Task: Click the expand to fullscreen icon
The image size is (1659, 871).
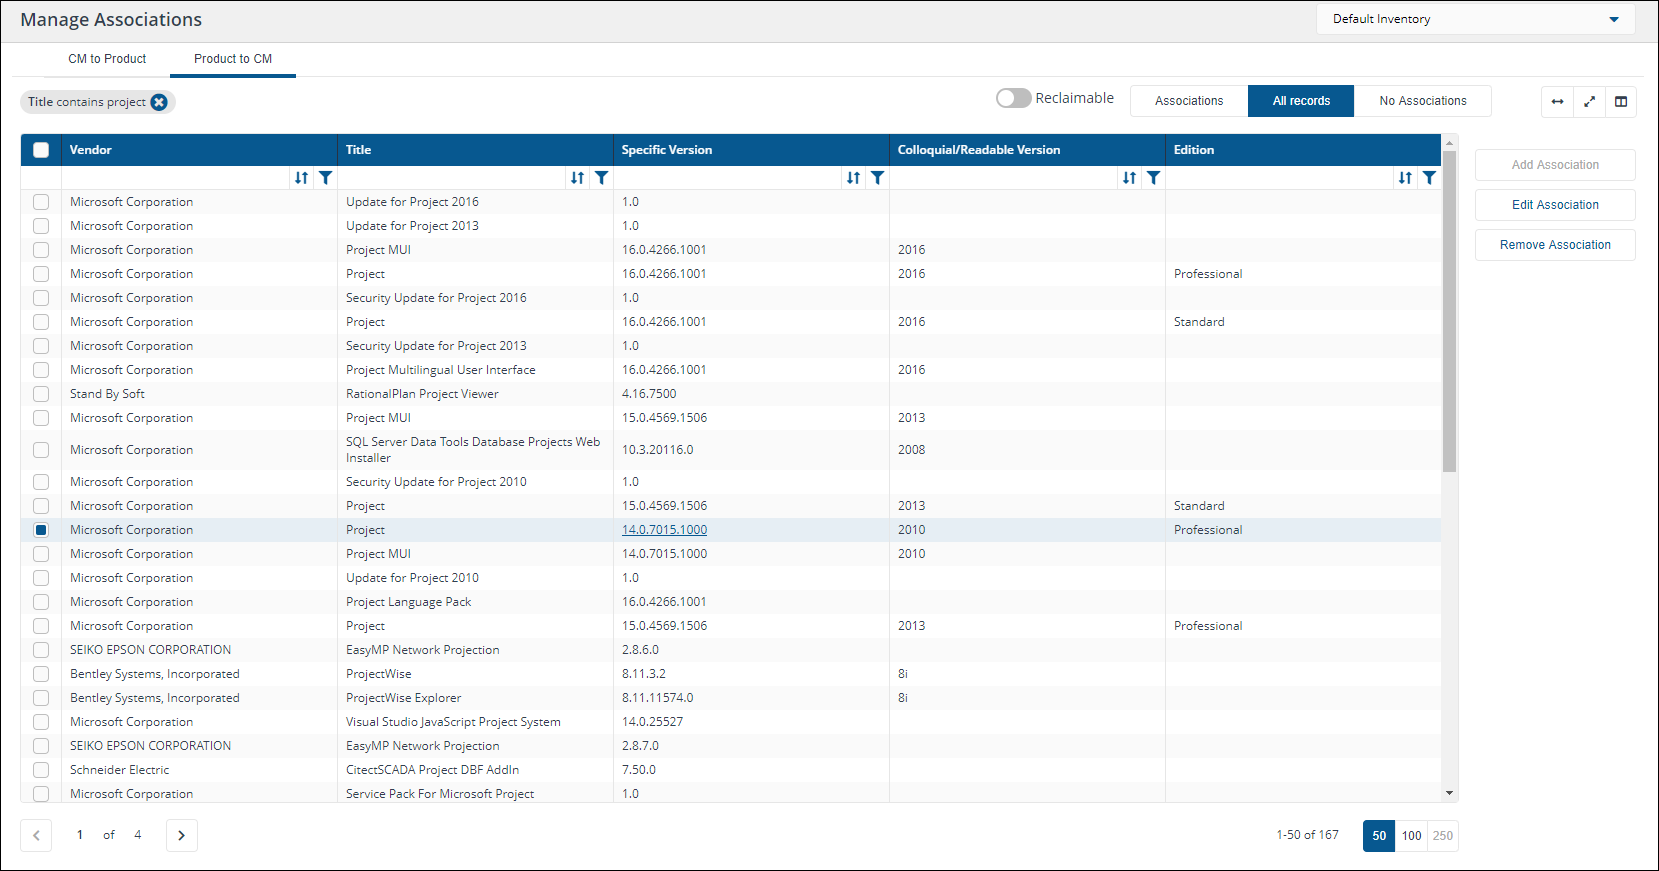Action: [1589, 101]
